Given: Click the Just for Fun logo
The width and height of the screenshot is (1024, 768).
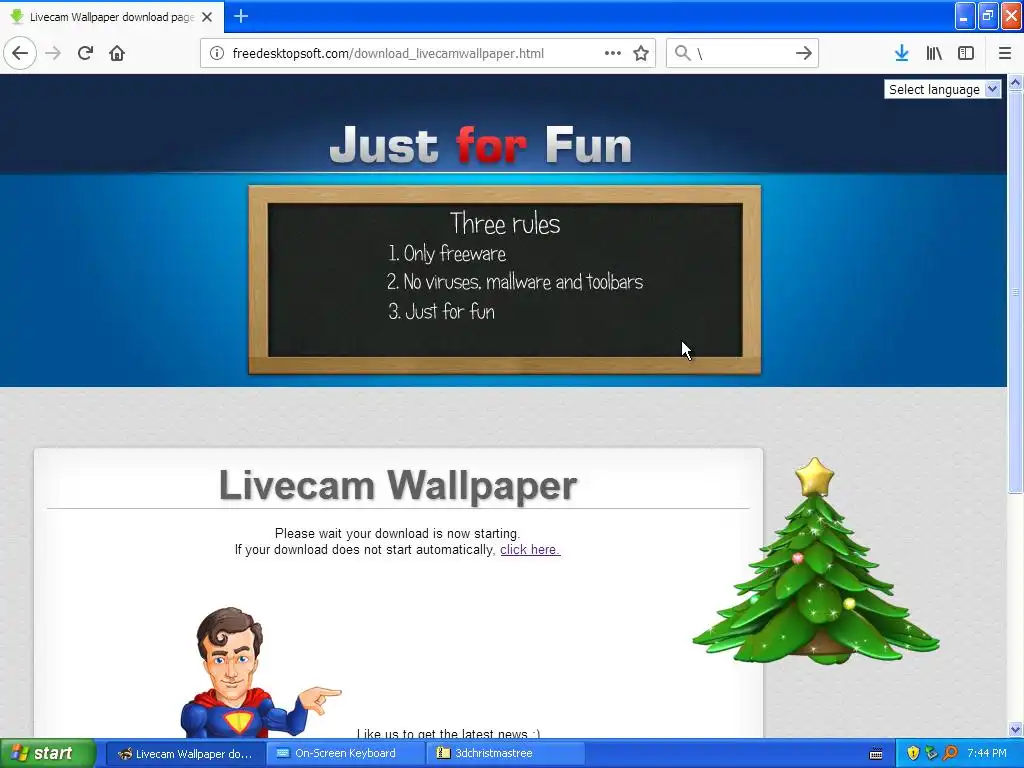Looking at the screenshot, I should pos(481,144).
